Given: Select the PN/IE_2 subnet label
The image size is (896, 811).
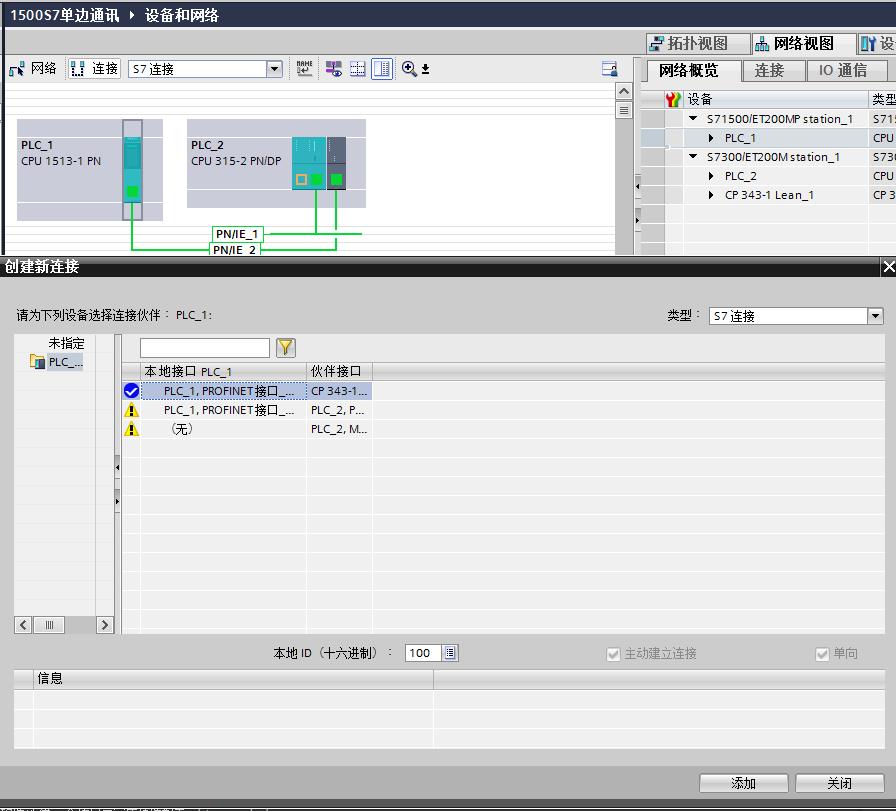Looking at the screenshot, I should tap(234, 249).
